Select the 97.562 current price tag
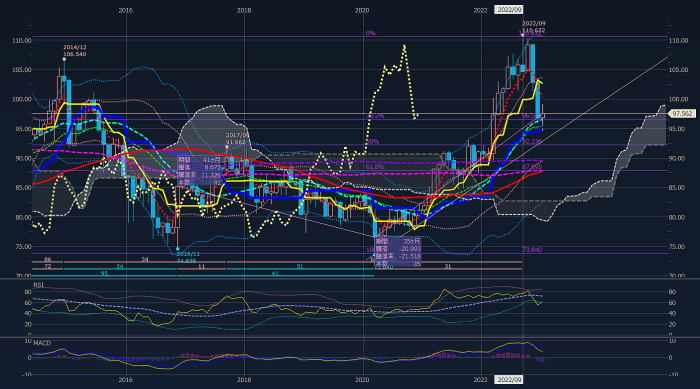 (682, 114)
